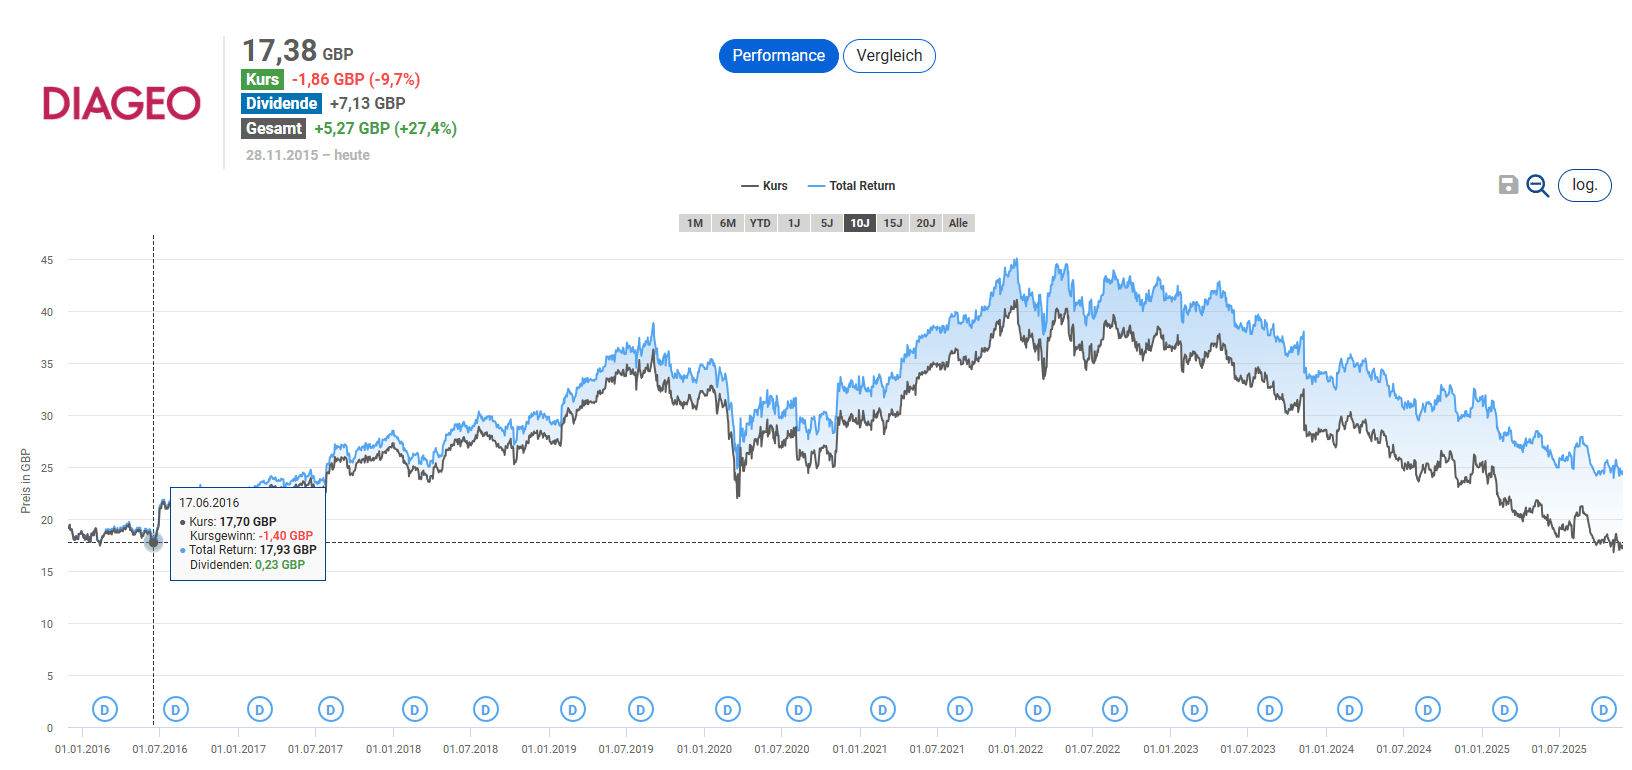This screenshot has width=1632, height=770.
Task: Open the dividend marker near 01.07.2017
Action: click(x=331, y=710)
